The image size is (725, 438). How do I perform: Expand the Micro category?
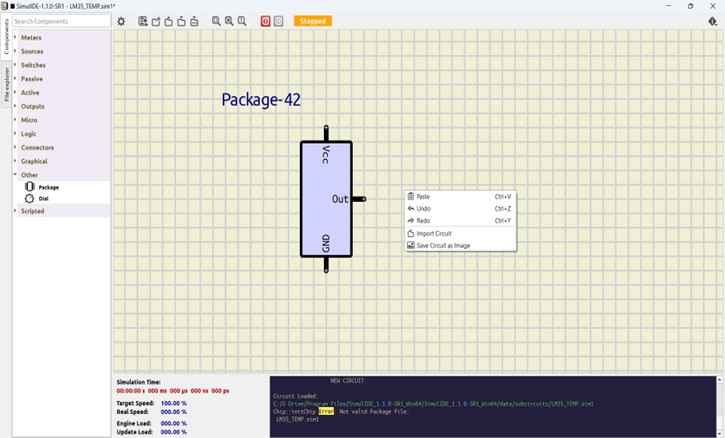[29, 120]
